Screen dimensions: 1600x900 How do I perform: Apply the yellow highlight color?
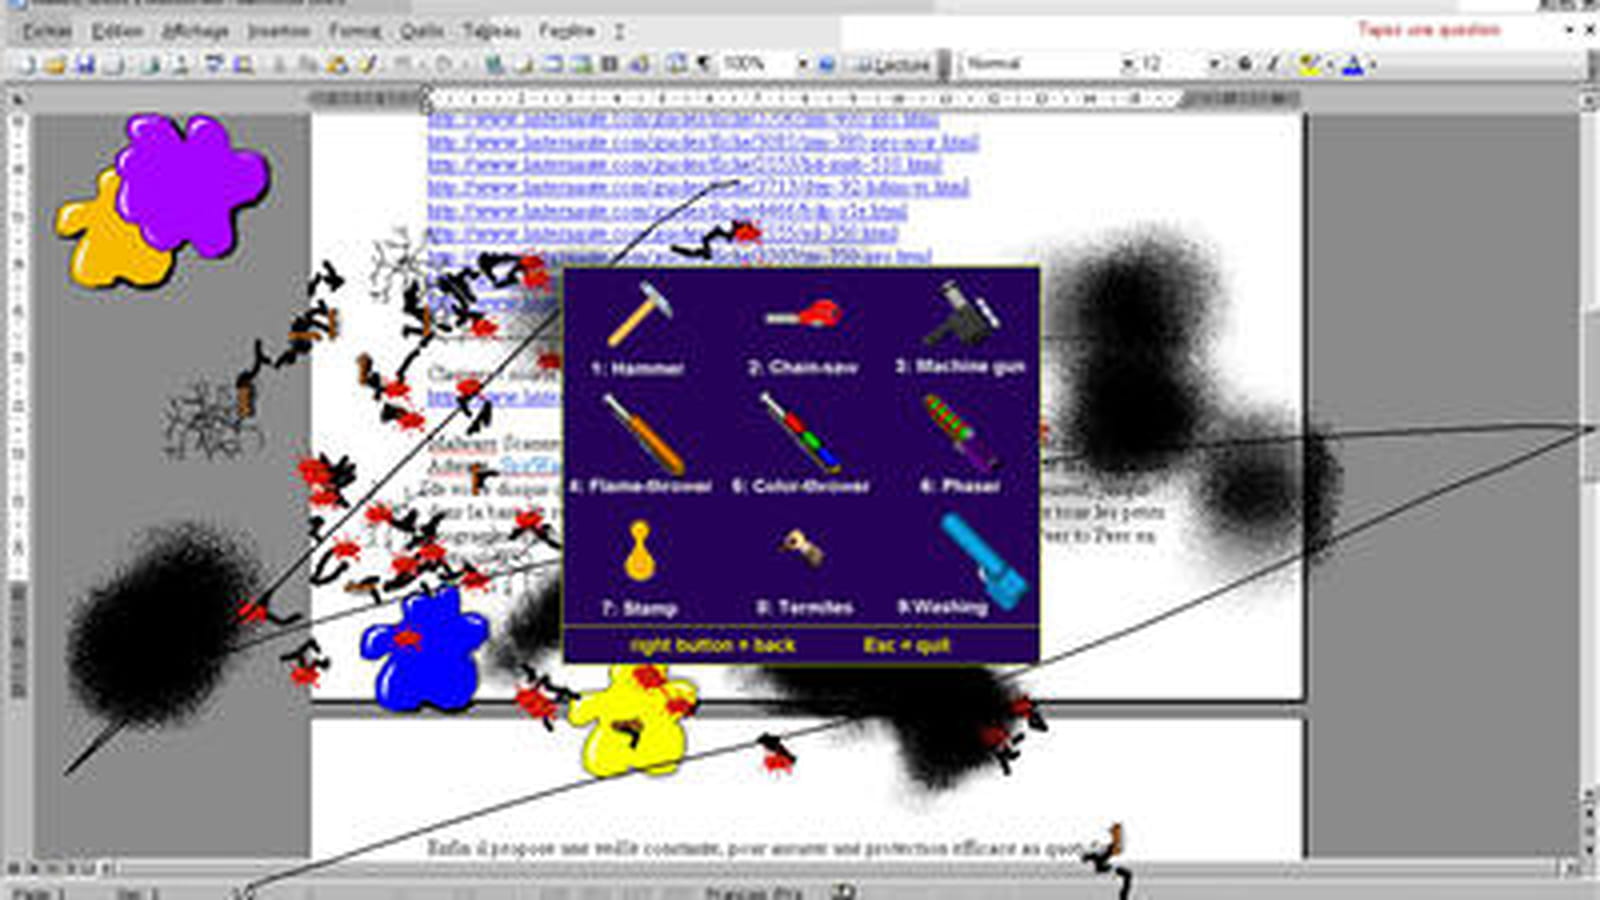coord(1310,65)
